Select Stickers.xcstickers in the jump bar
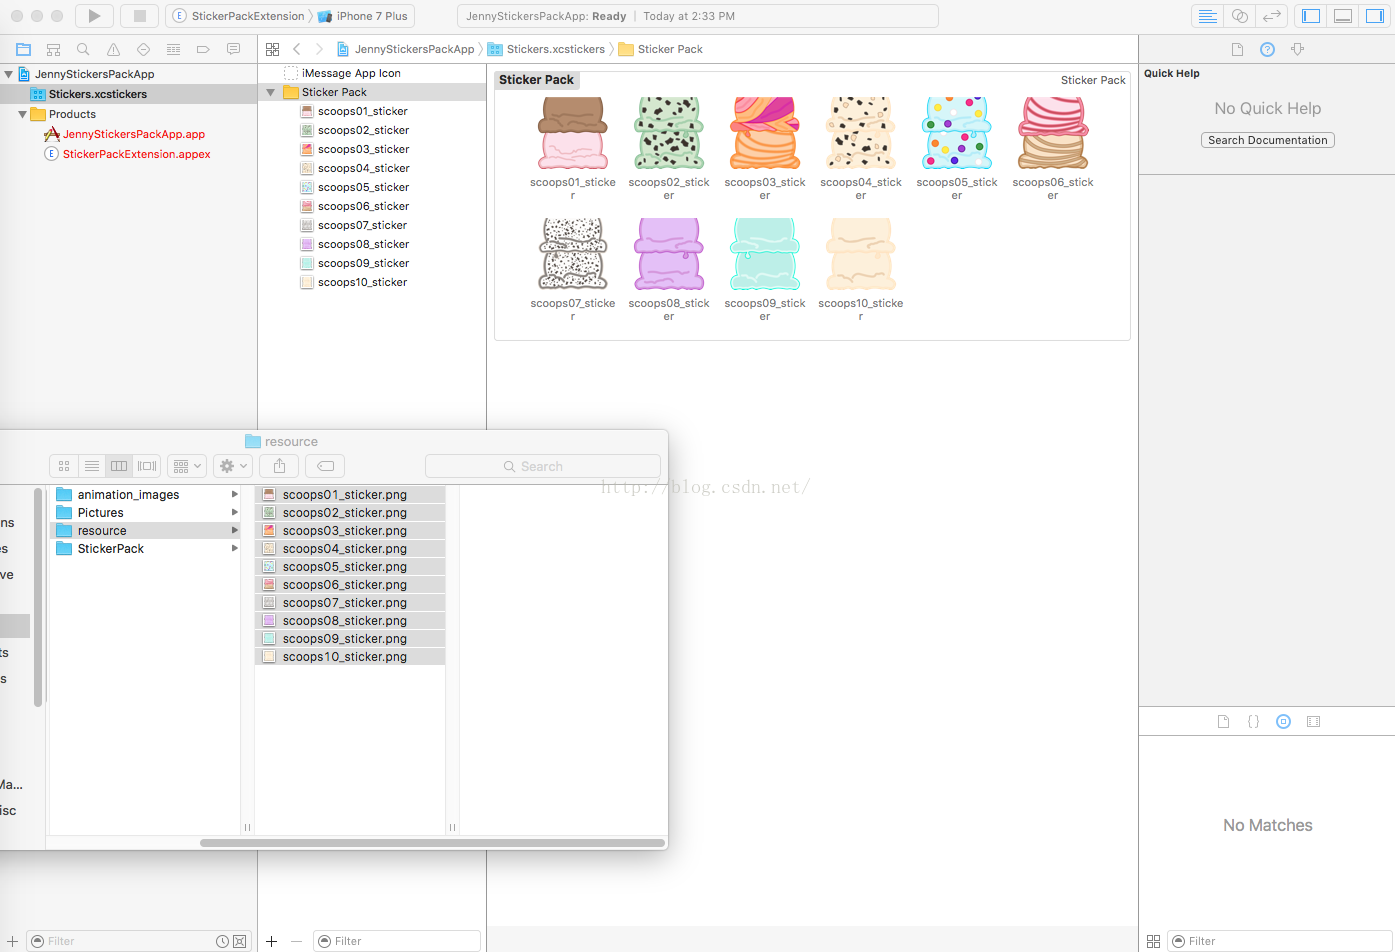 [555, 49]
